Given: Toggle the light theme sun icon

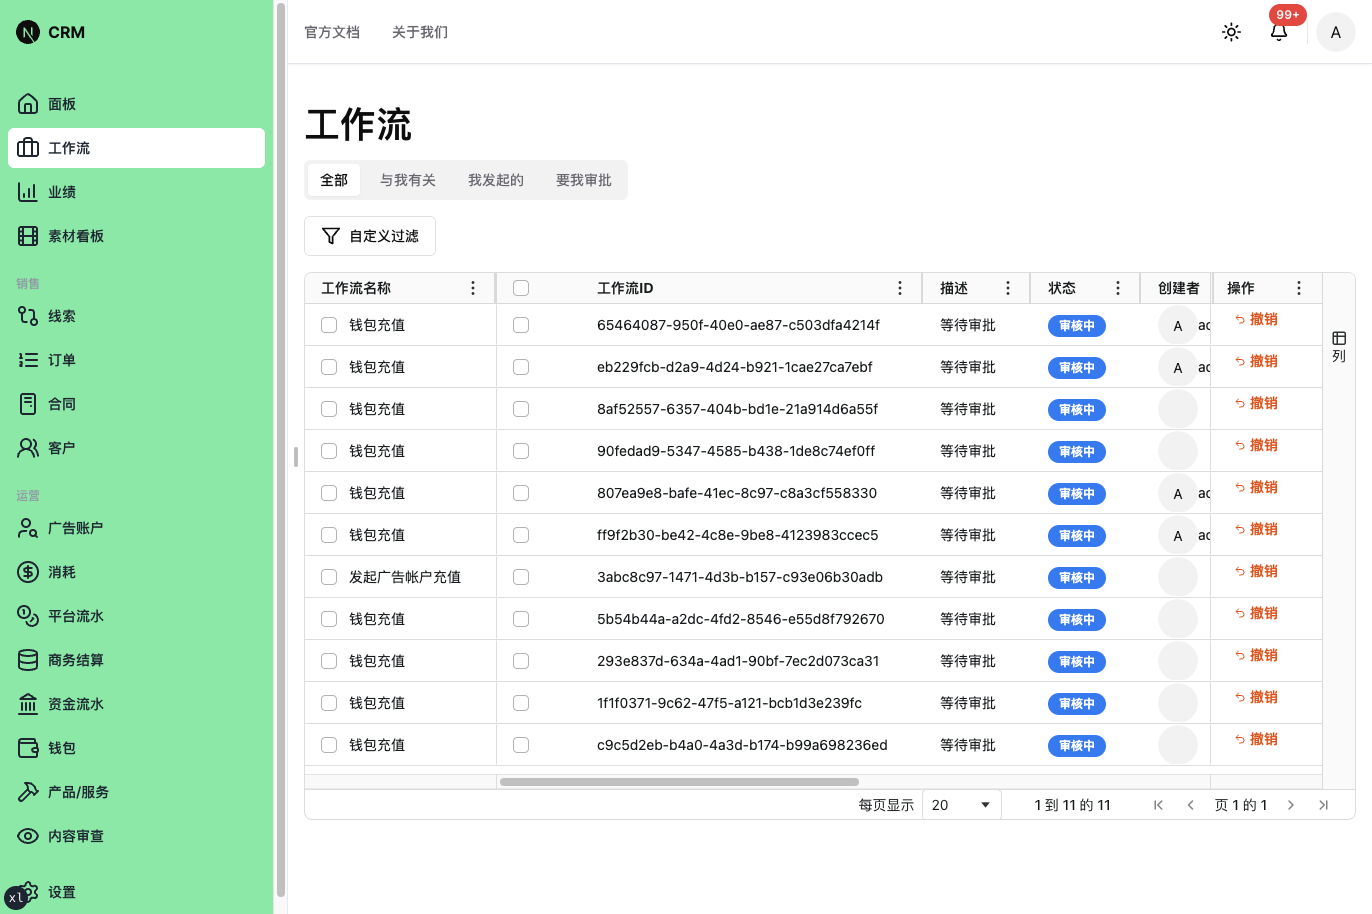Looking at the screenshot, I should click(1231, 31).
